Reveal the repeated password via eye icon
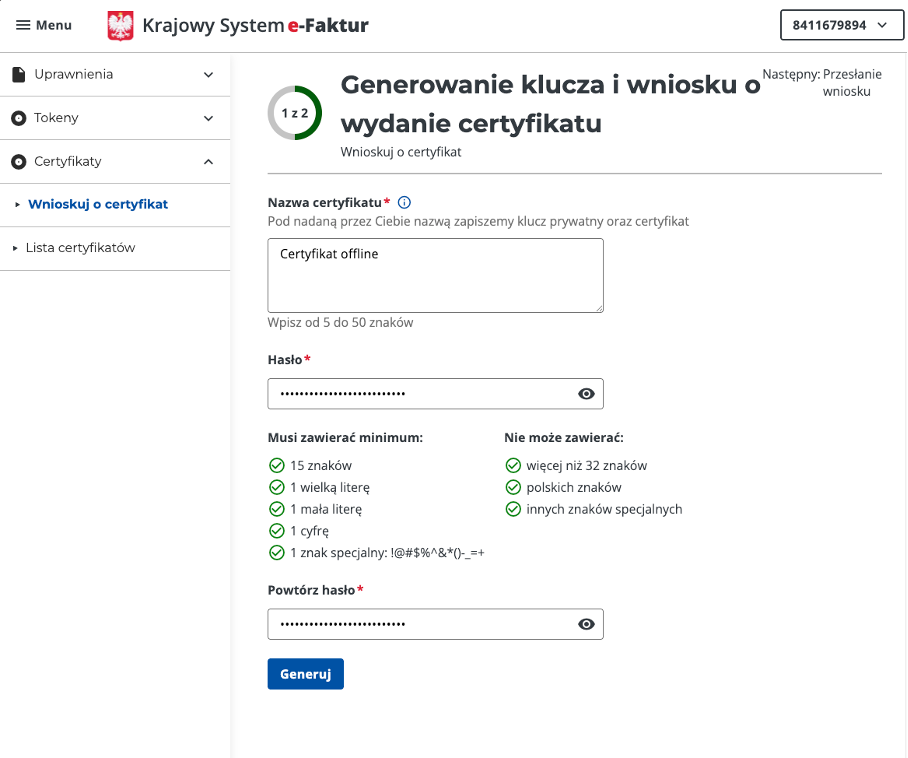 point(586,624)
